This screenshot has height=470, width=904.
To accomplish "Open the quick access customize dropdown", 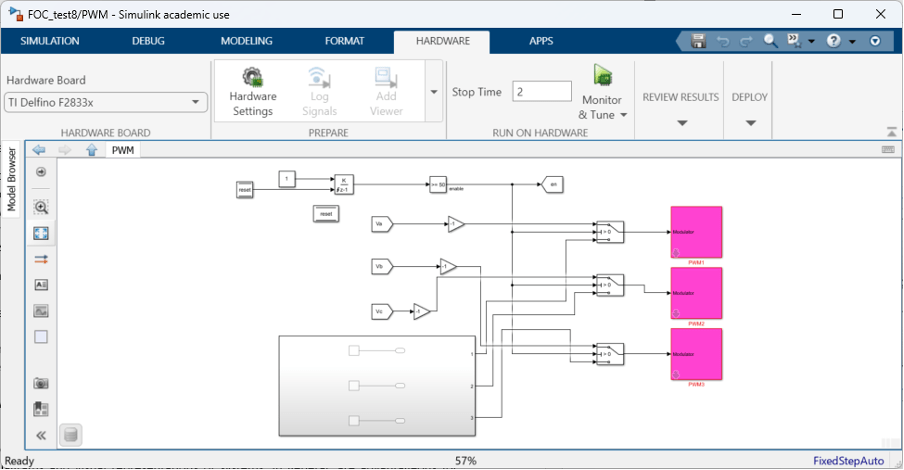I will click(x=875, y=41).
